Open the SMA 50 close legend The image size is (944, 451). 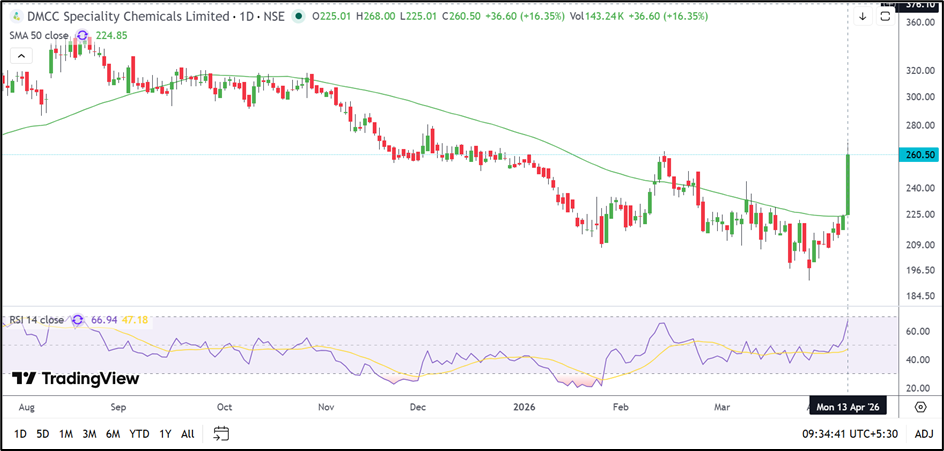coord(37,36)
